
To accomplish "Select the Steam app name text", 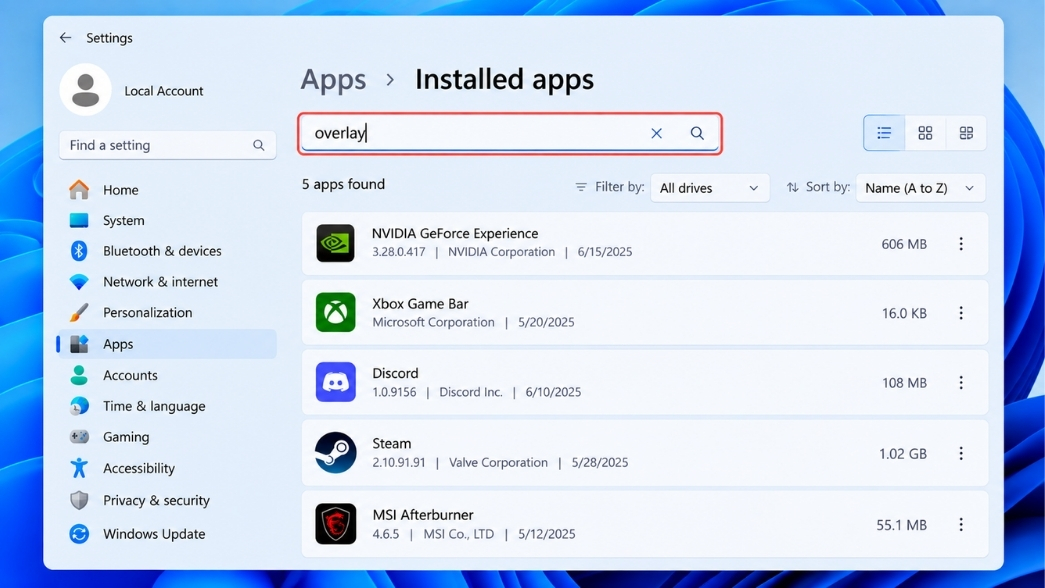I will pos(392,443).
